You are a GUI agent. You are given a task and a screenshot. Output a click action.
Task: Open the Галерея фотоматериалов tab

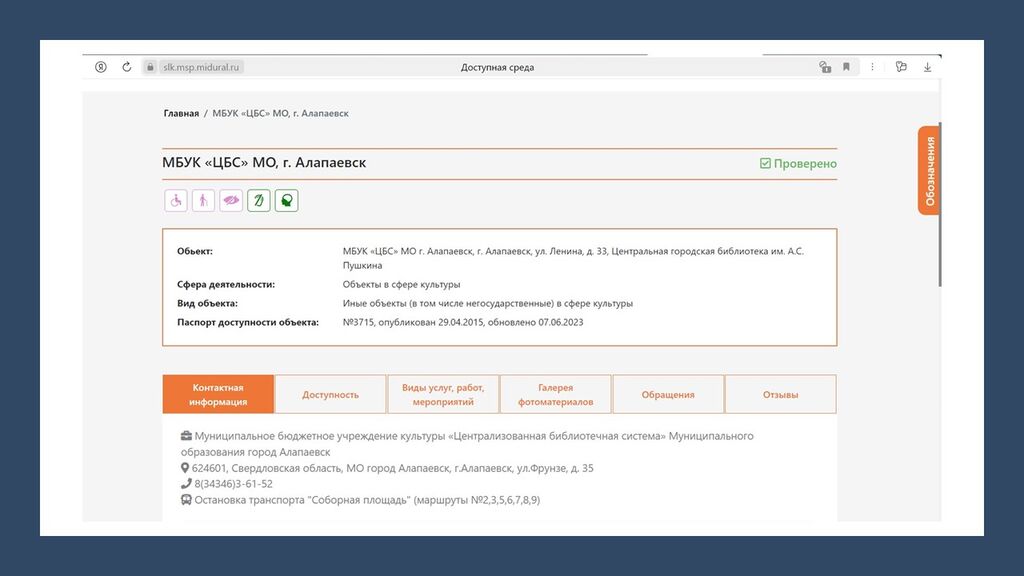pyautogui.click(x=555, y=394)
